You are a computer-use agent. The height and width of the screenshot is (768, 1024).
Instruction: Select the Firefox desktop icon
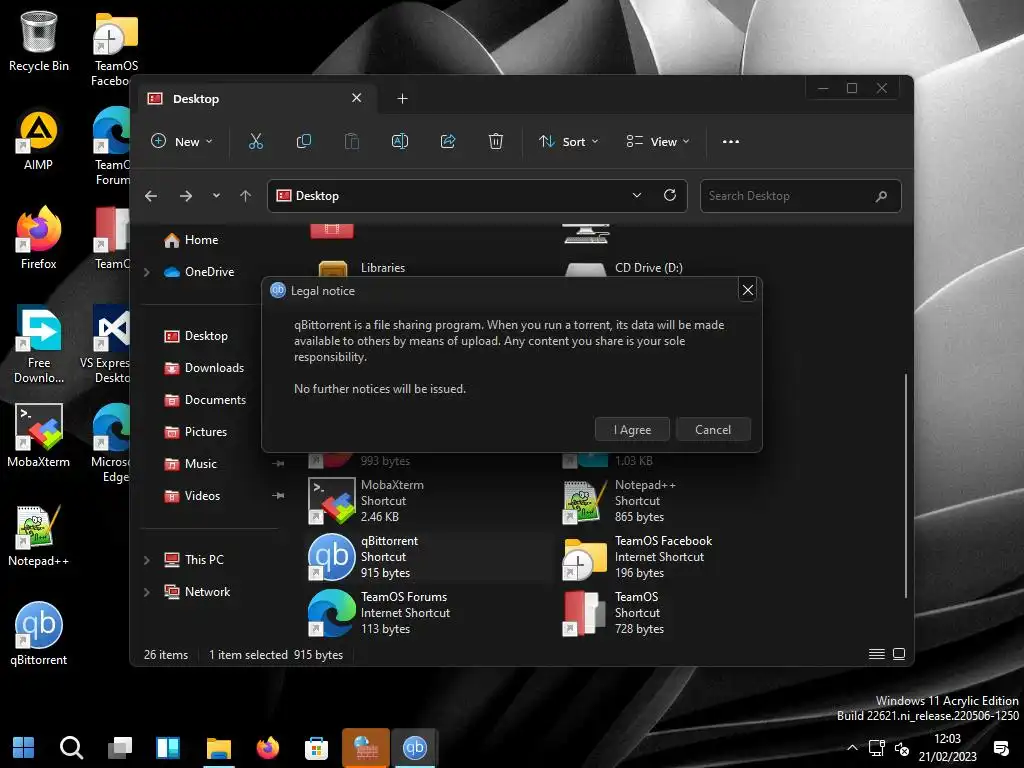(39, 239)
